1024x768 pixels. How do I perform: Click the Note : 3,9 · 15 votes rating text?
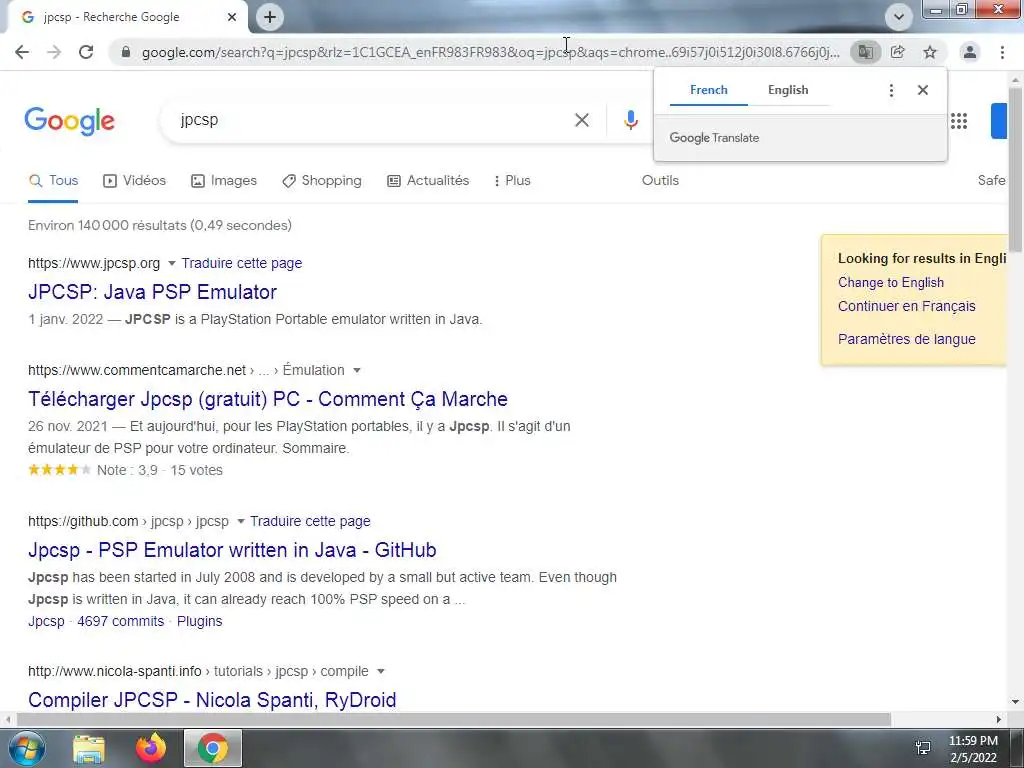click(x=160, y=470)
